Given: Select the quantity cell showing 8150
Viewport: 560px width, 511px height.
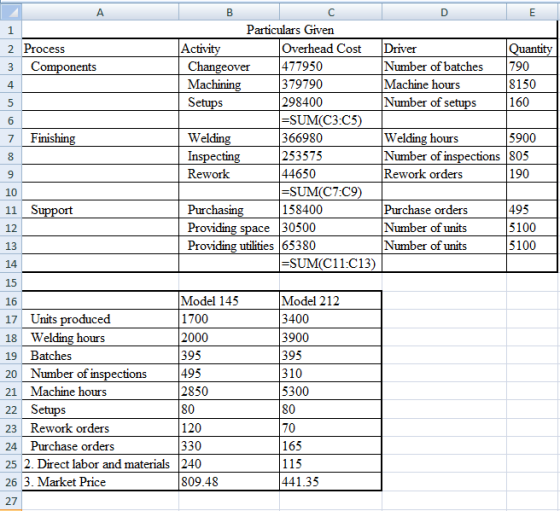Looking at the screenshot, I should [x=532, y=84].
